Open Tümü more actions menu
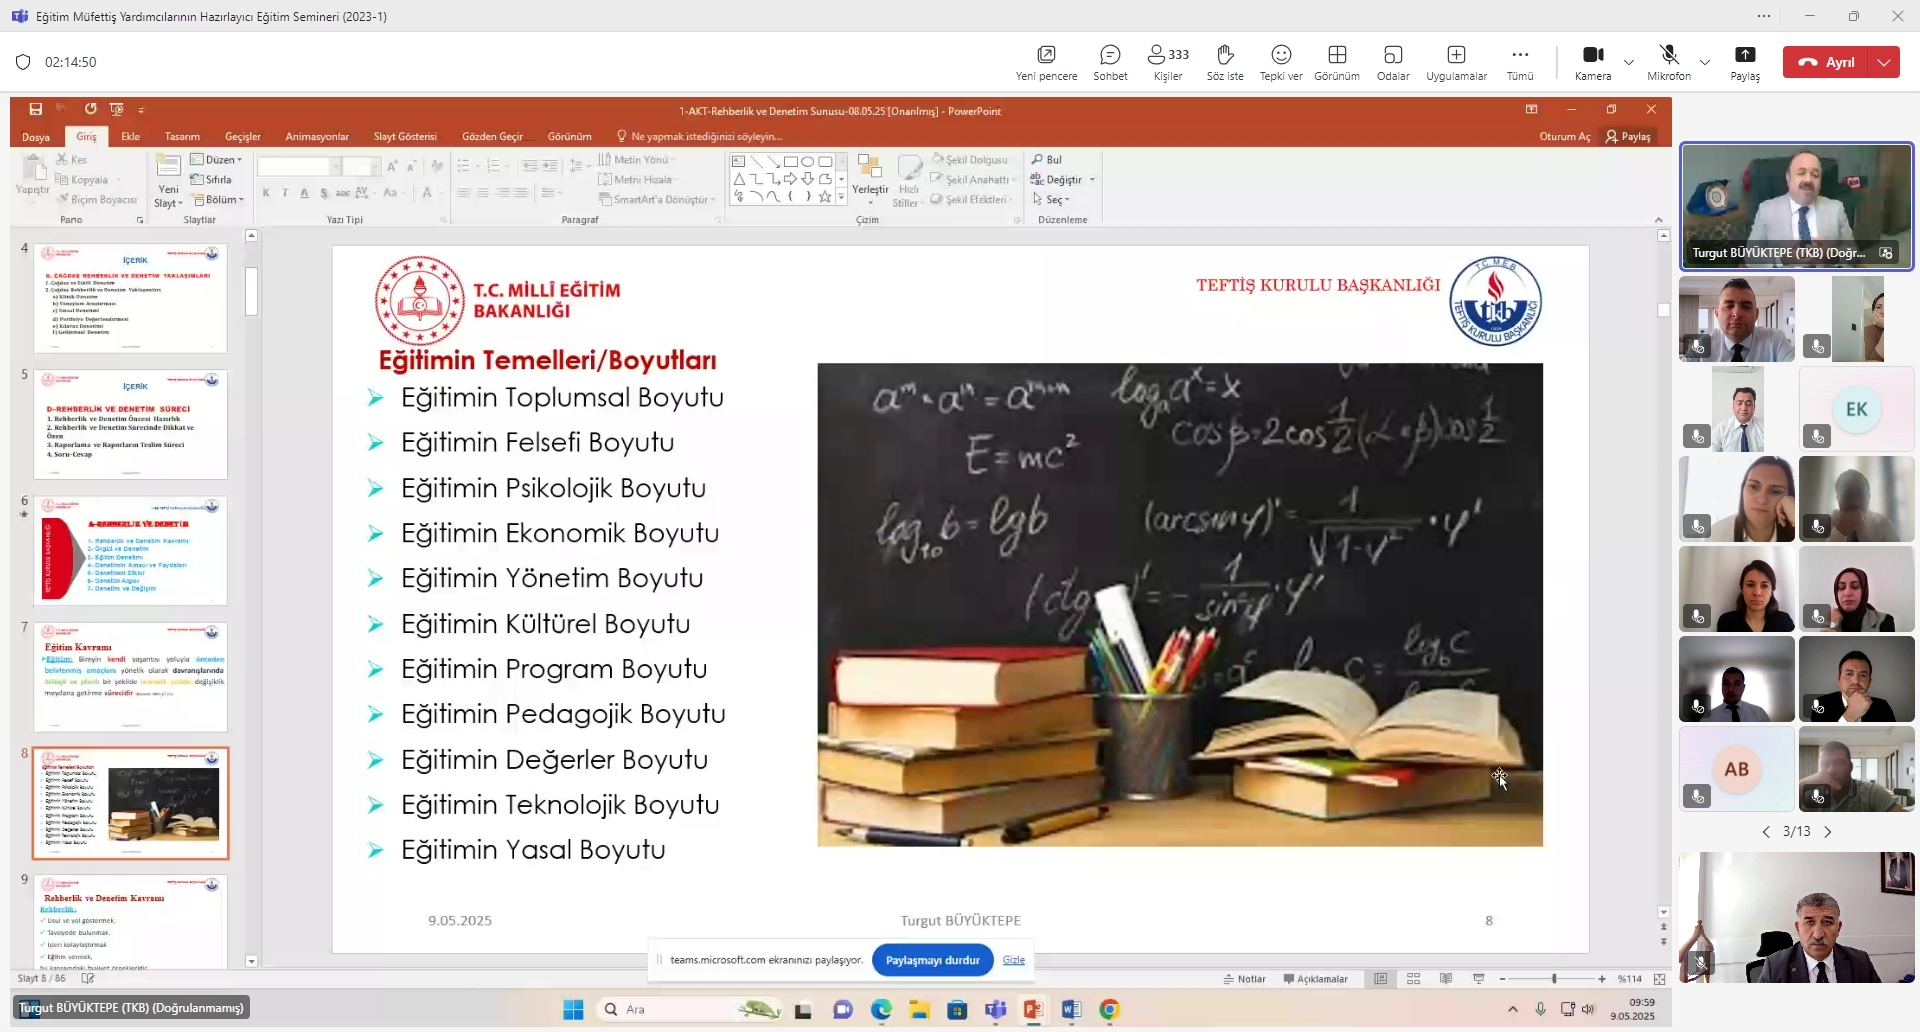Viewport: 1920px width, 1032px height. pyautogui.click(x=1520, y=62)
